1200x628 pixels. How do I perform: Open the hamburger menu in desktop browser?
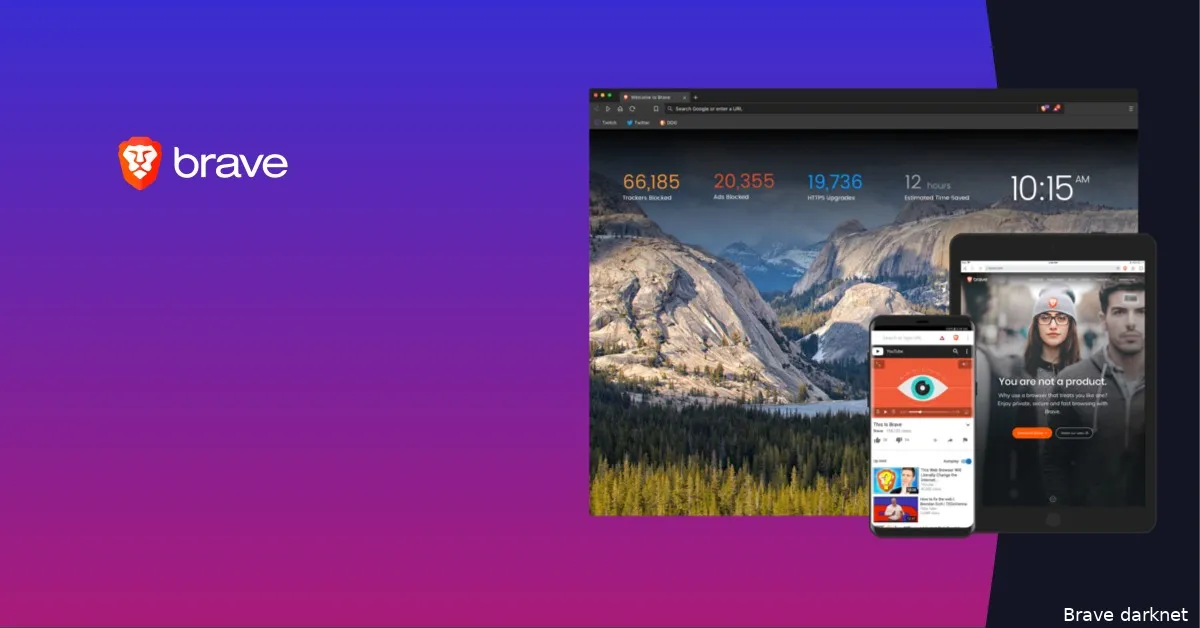pyautogui.click(x=1131, y=108)
